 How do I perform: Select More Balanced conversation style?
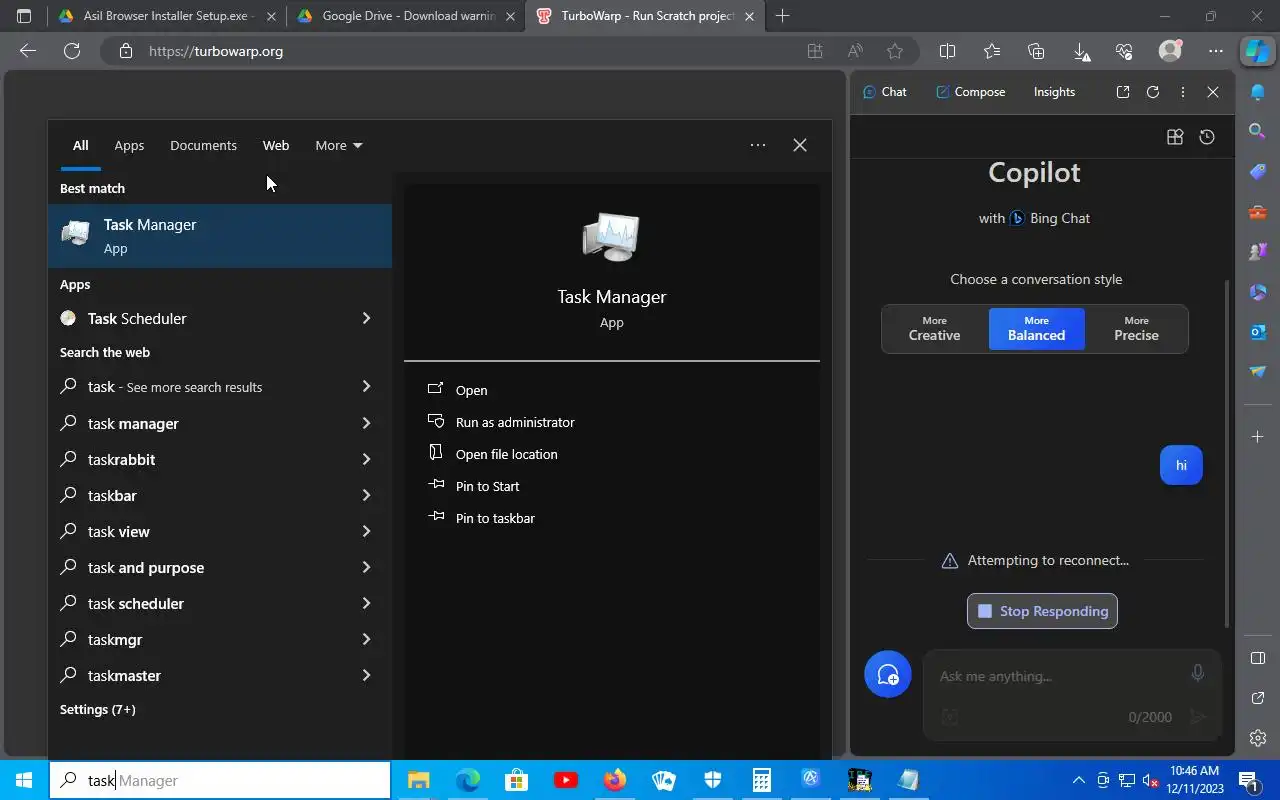(1036, 329)
